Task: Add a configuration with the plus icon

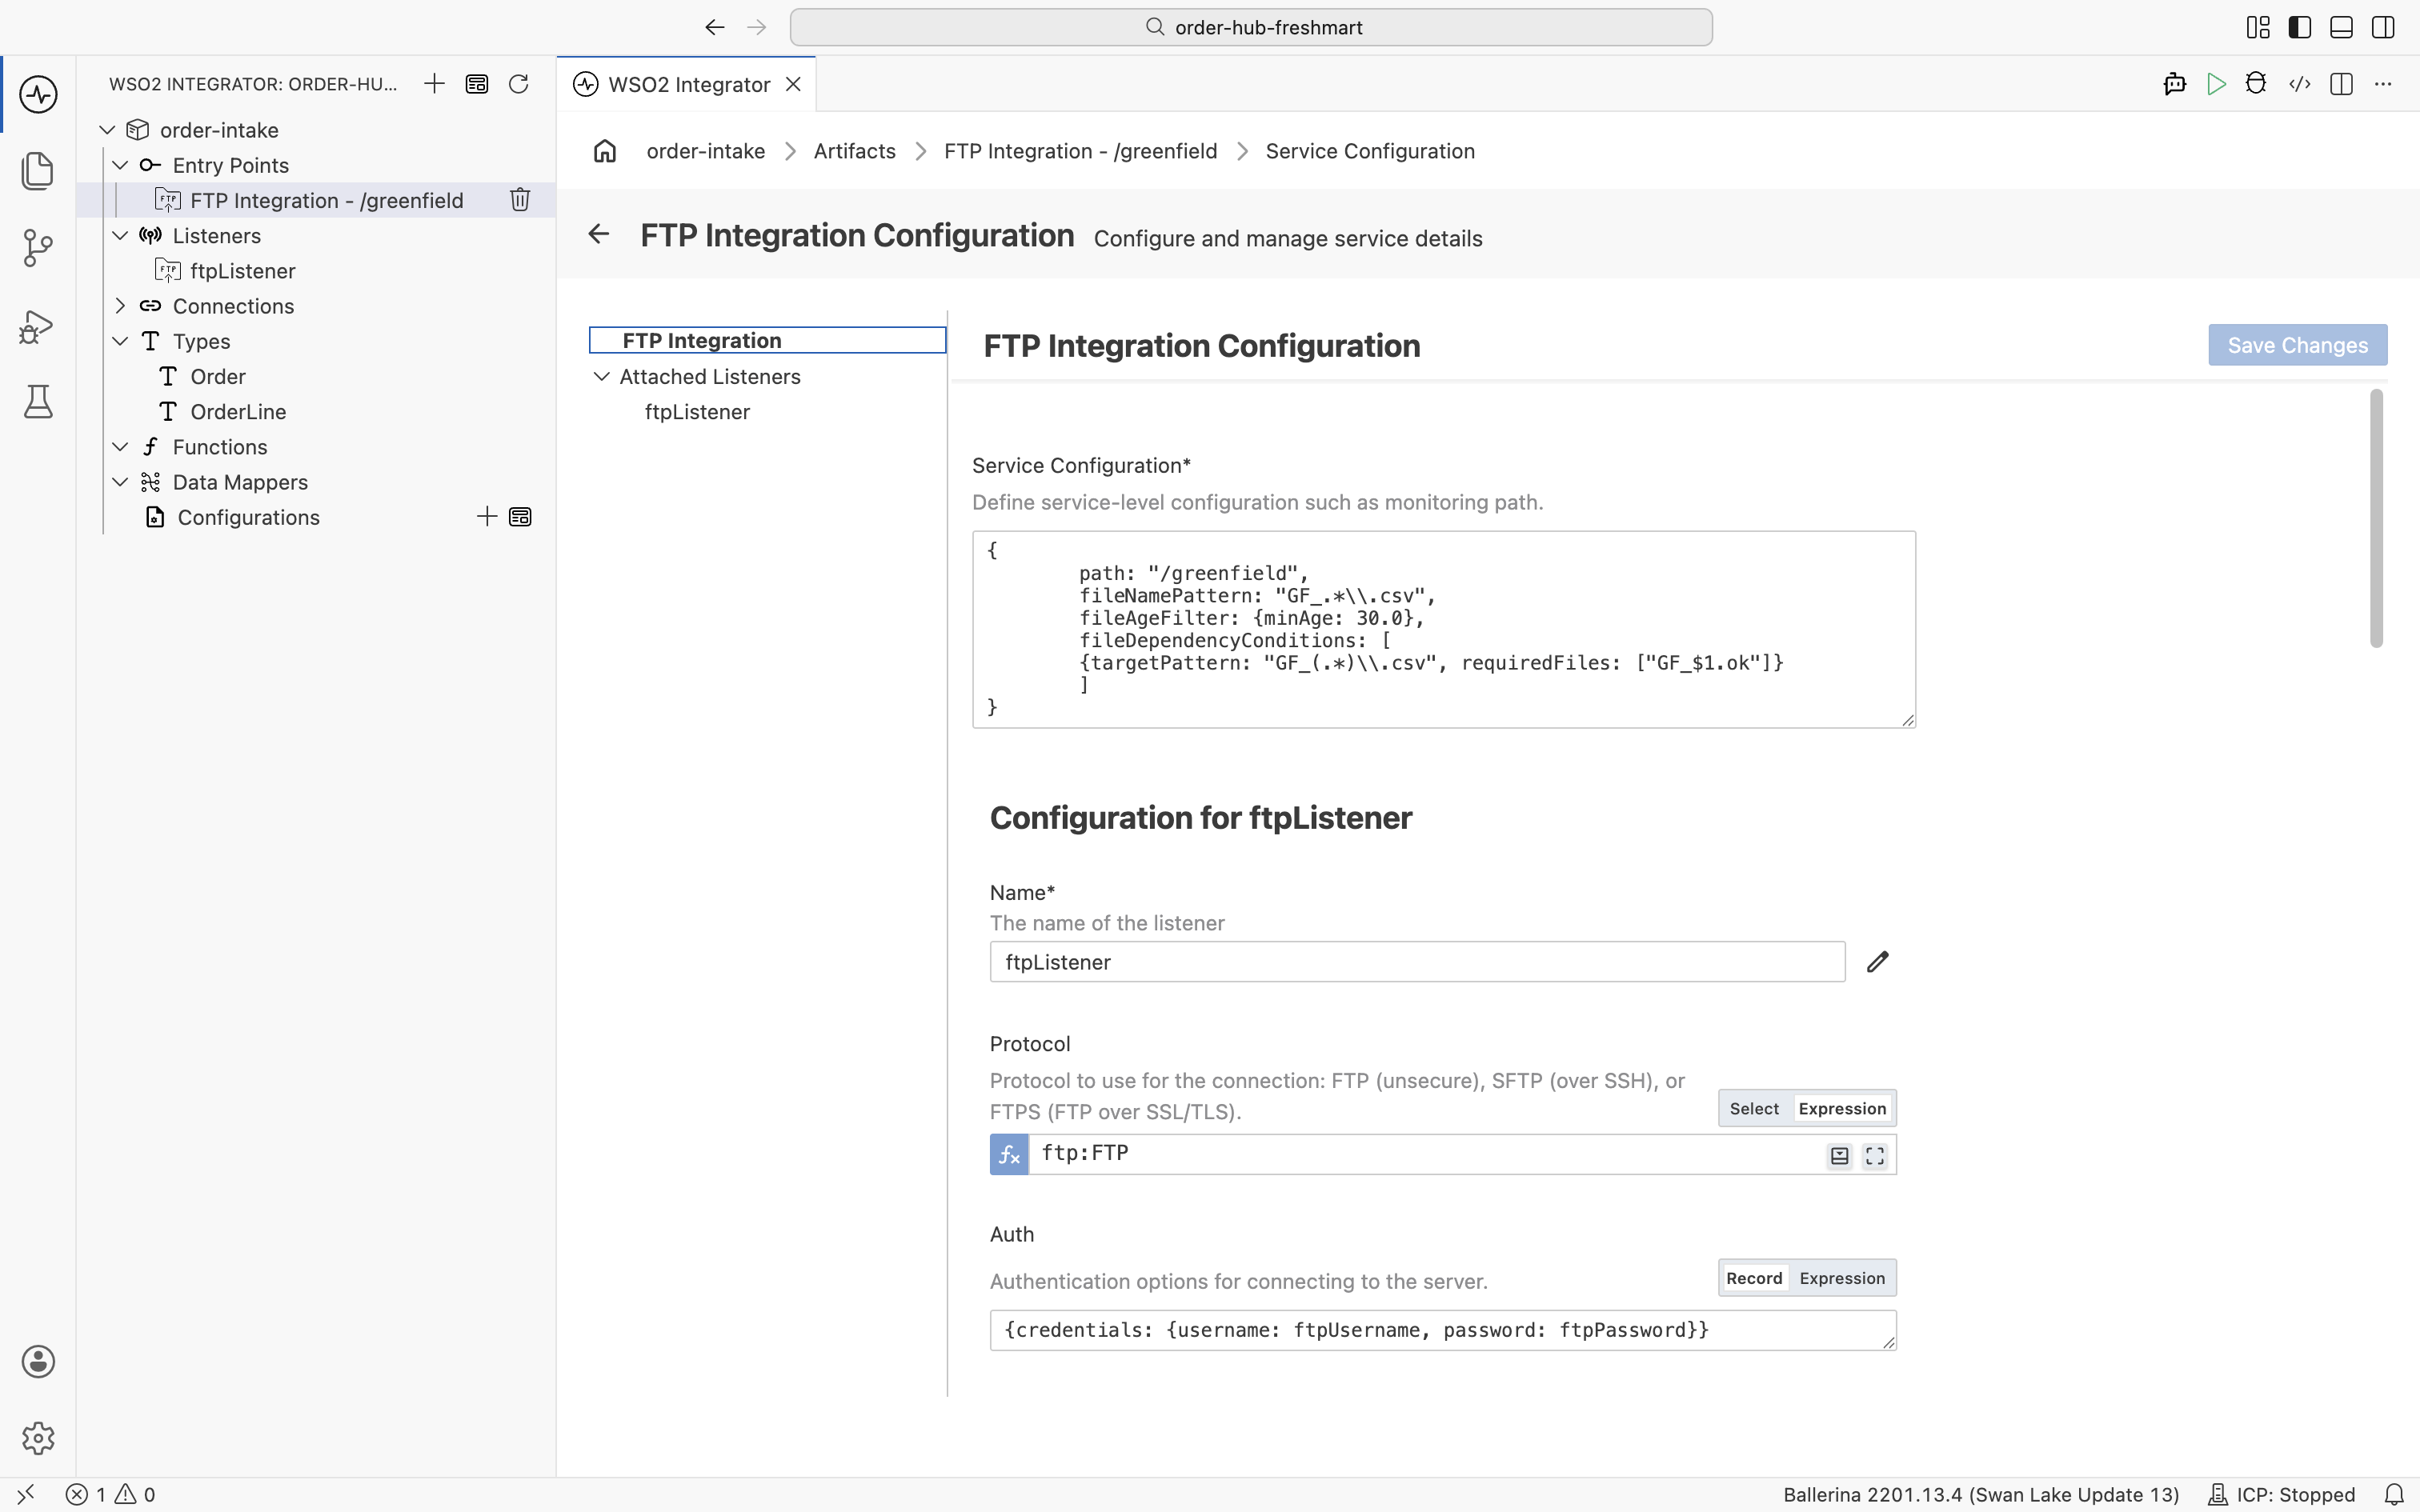Action: click(487, 517)
